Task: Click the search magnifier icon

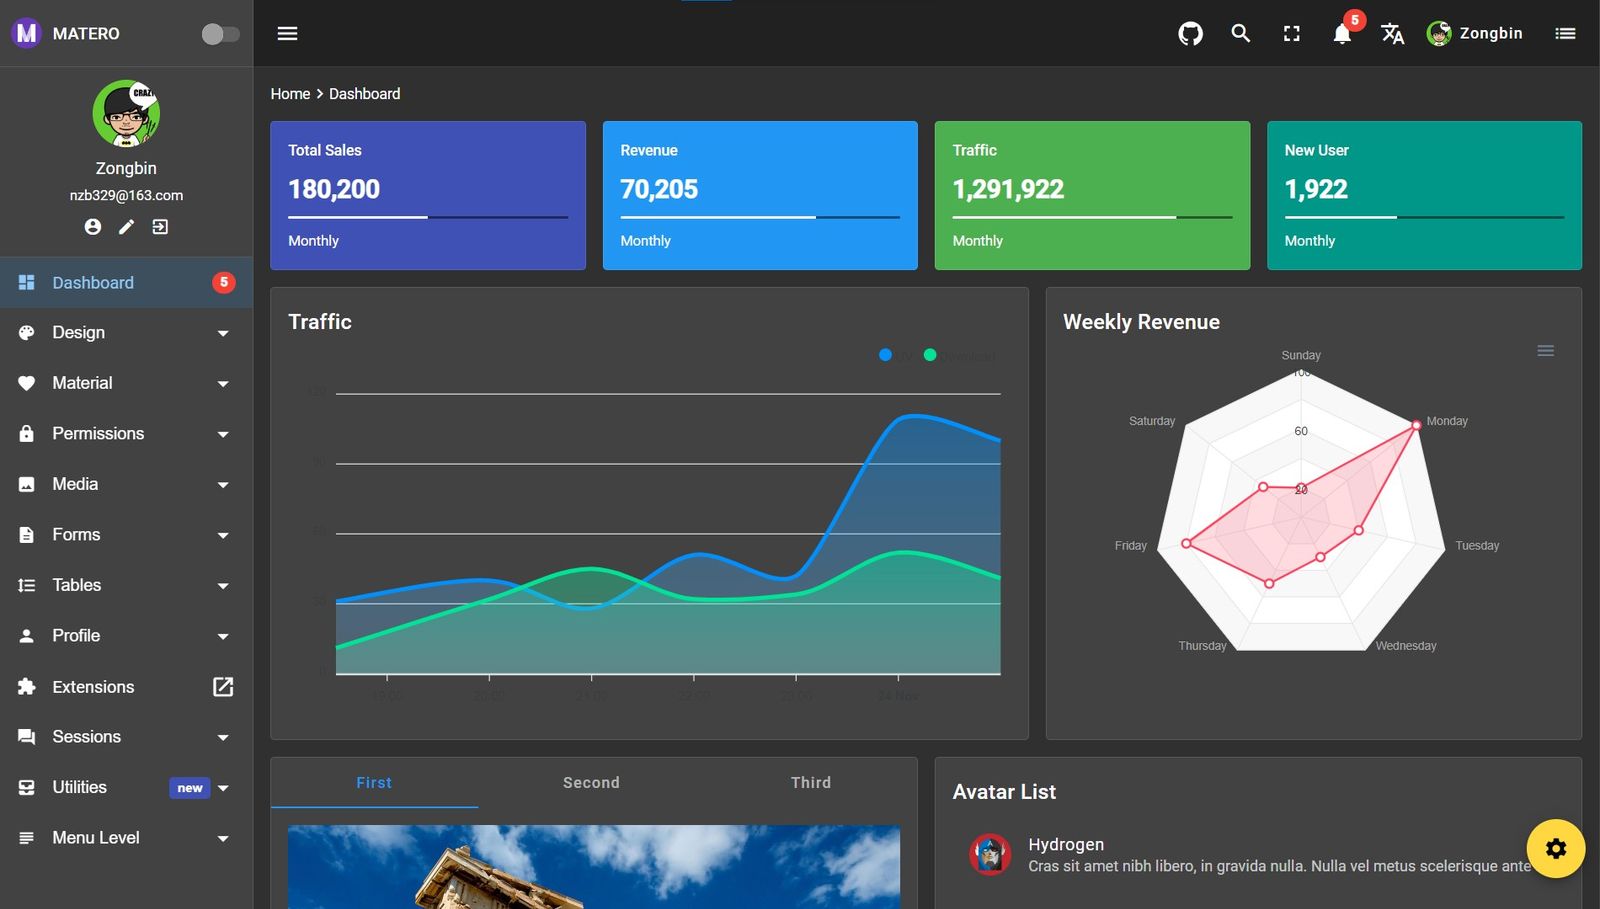Action: [x=1241, y=33]
